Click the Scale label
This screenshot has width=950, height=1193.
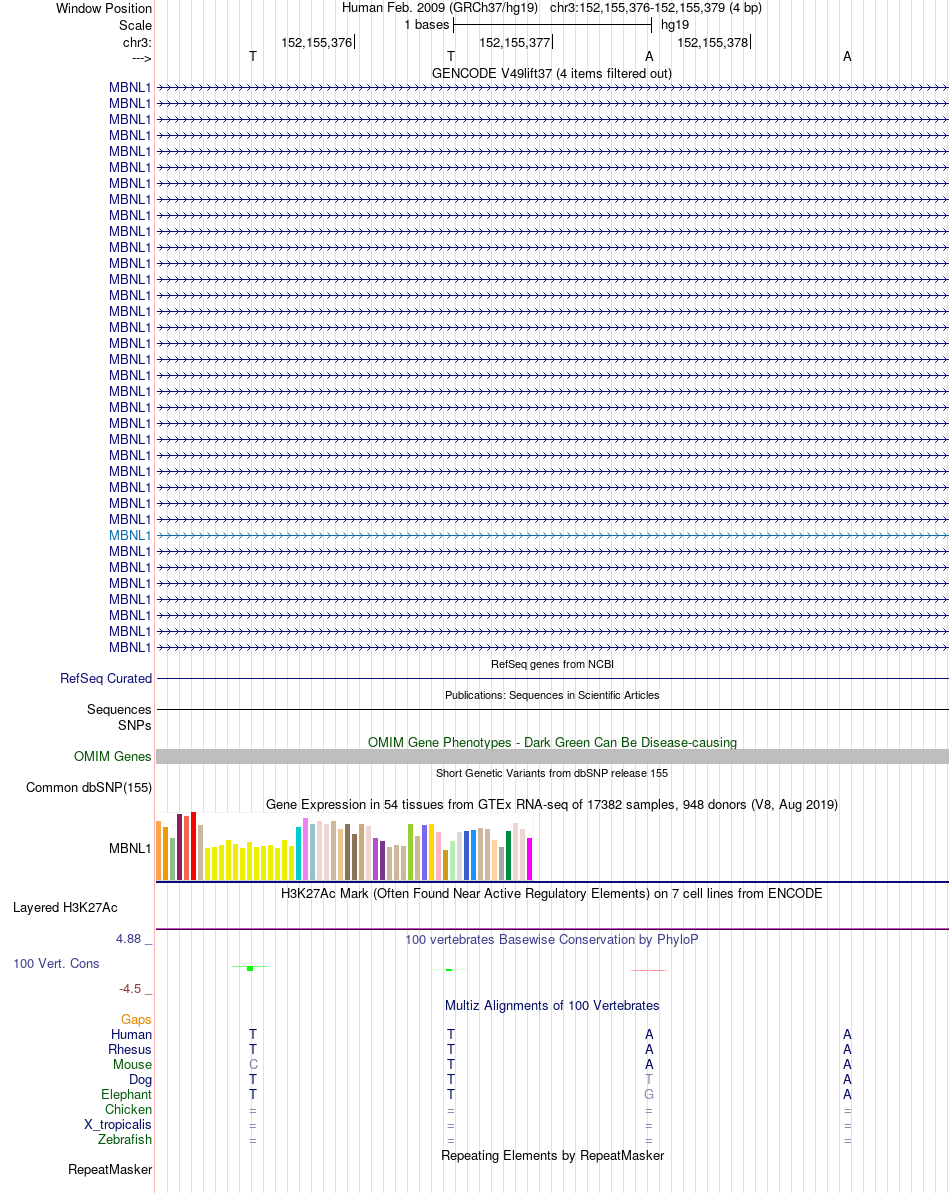click(135, 26)
